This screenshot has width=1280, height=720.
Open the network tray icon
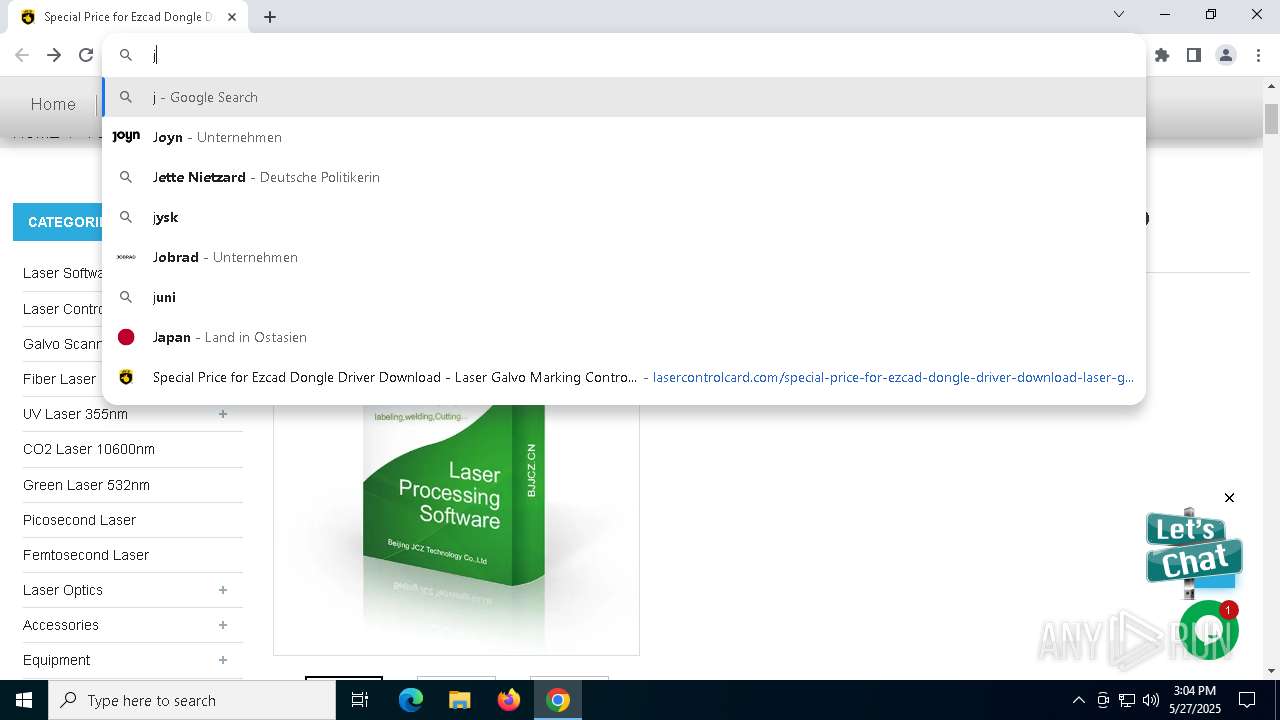pos(1127,700)
